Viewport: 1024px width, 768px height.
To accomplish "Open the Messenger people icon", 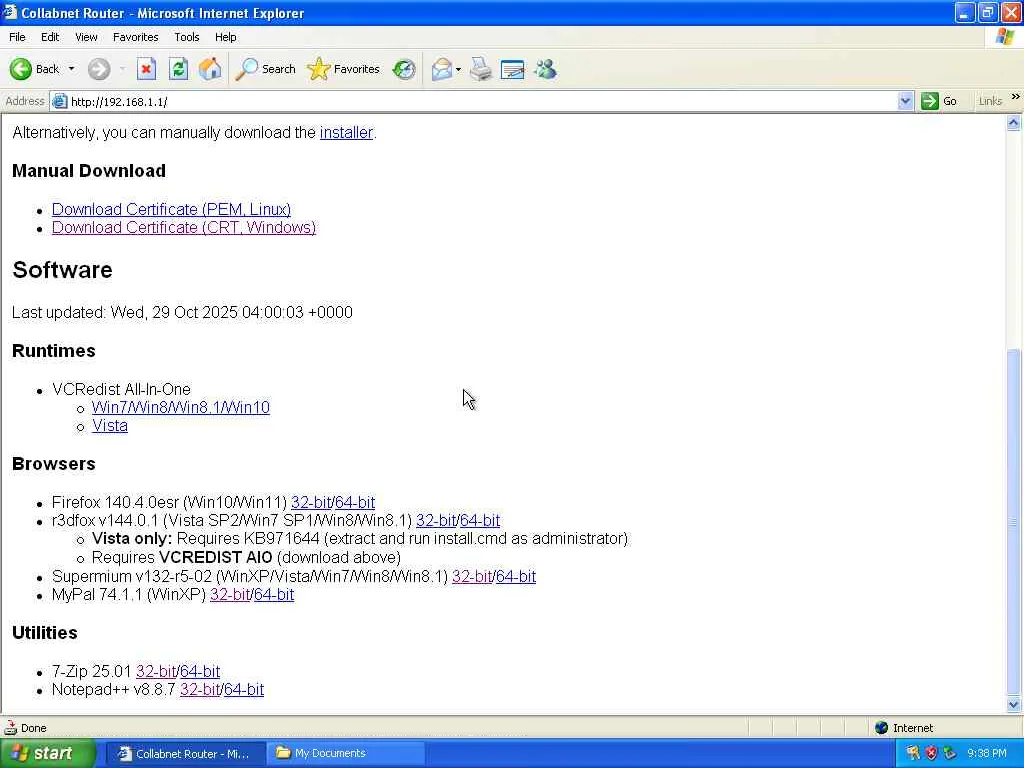I will tap(545, 69).
